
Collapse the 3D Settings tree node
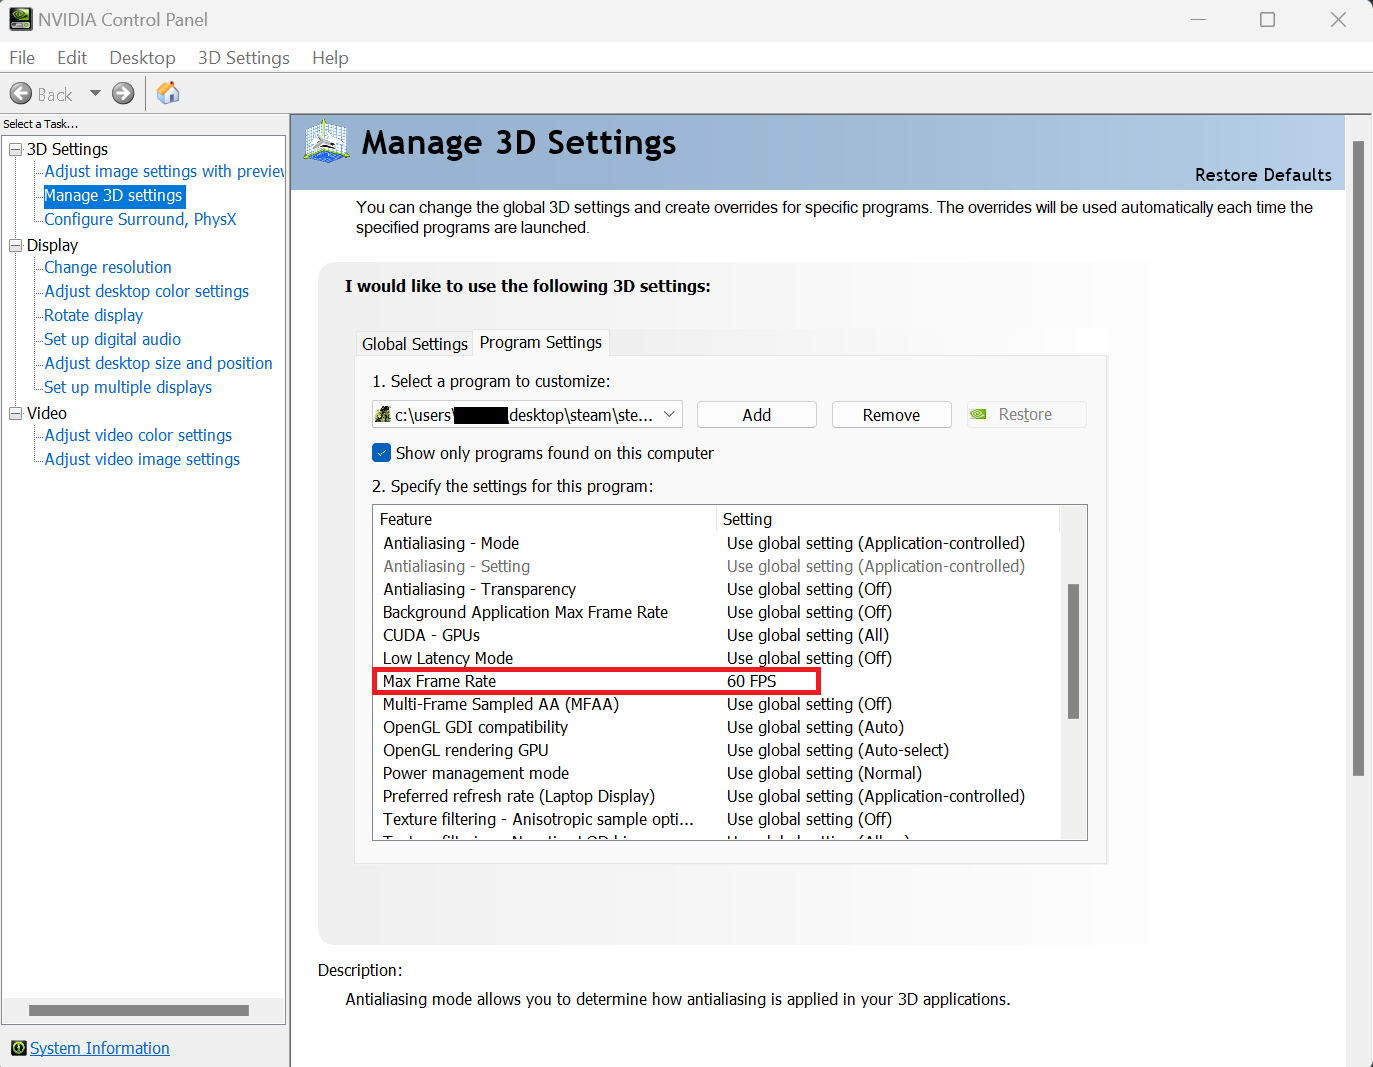pyautogui.click(x=15, y=149)
